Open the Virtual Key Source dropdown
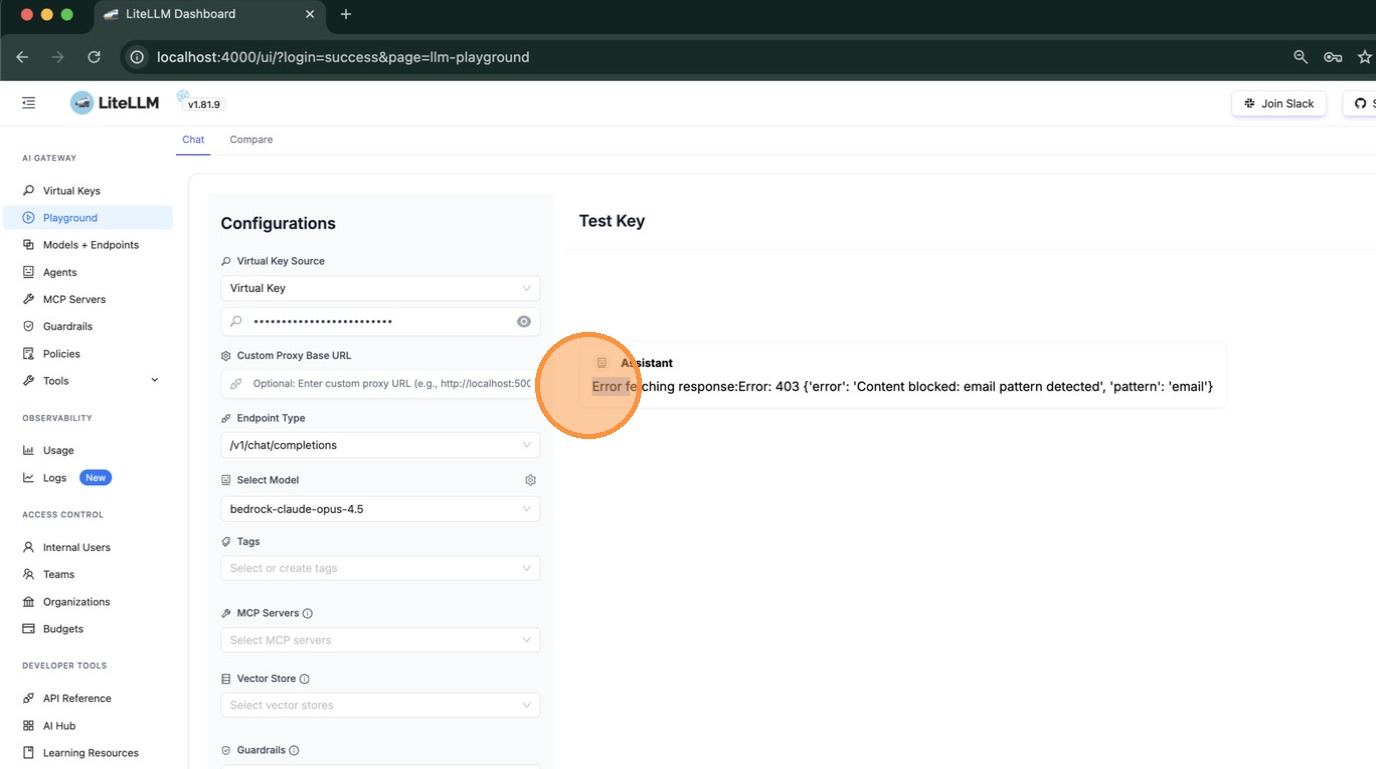1376x769 pixels. click(380, 288)
